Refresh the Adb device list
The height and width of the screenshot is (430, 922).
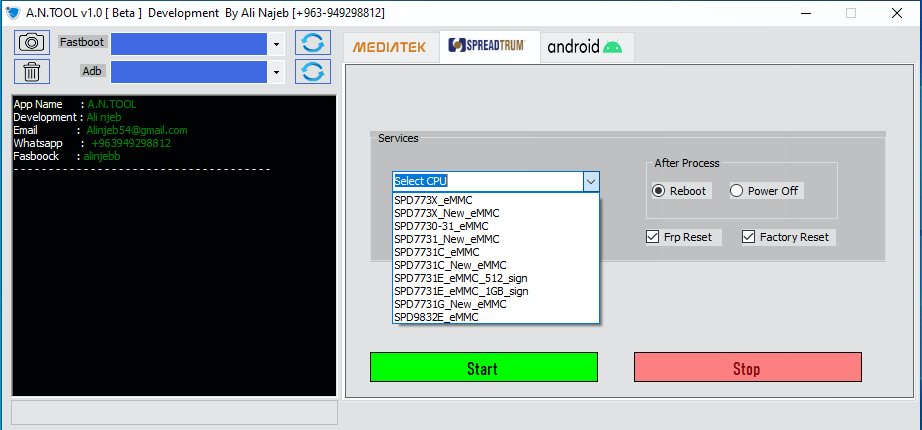(x=313, y=71)
